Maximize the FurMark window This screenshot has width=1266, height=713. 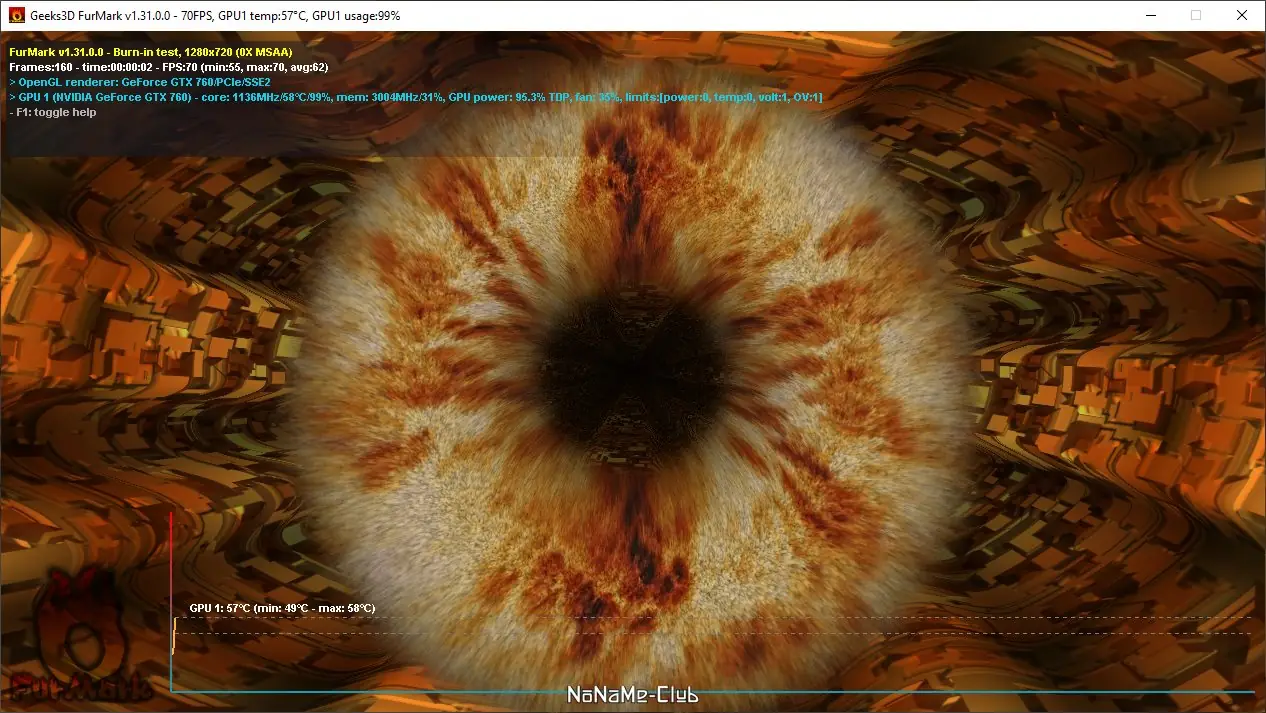pos(1196,15)
